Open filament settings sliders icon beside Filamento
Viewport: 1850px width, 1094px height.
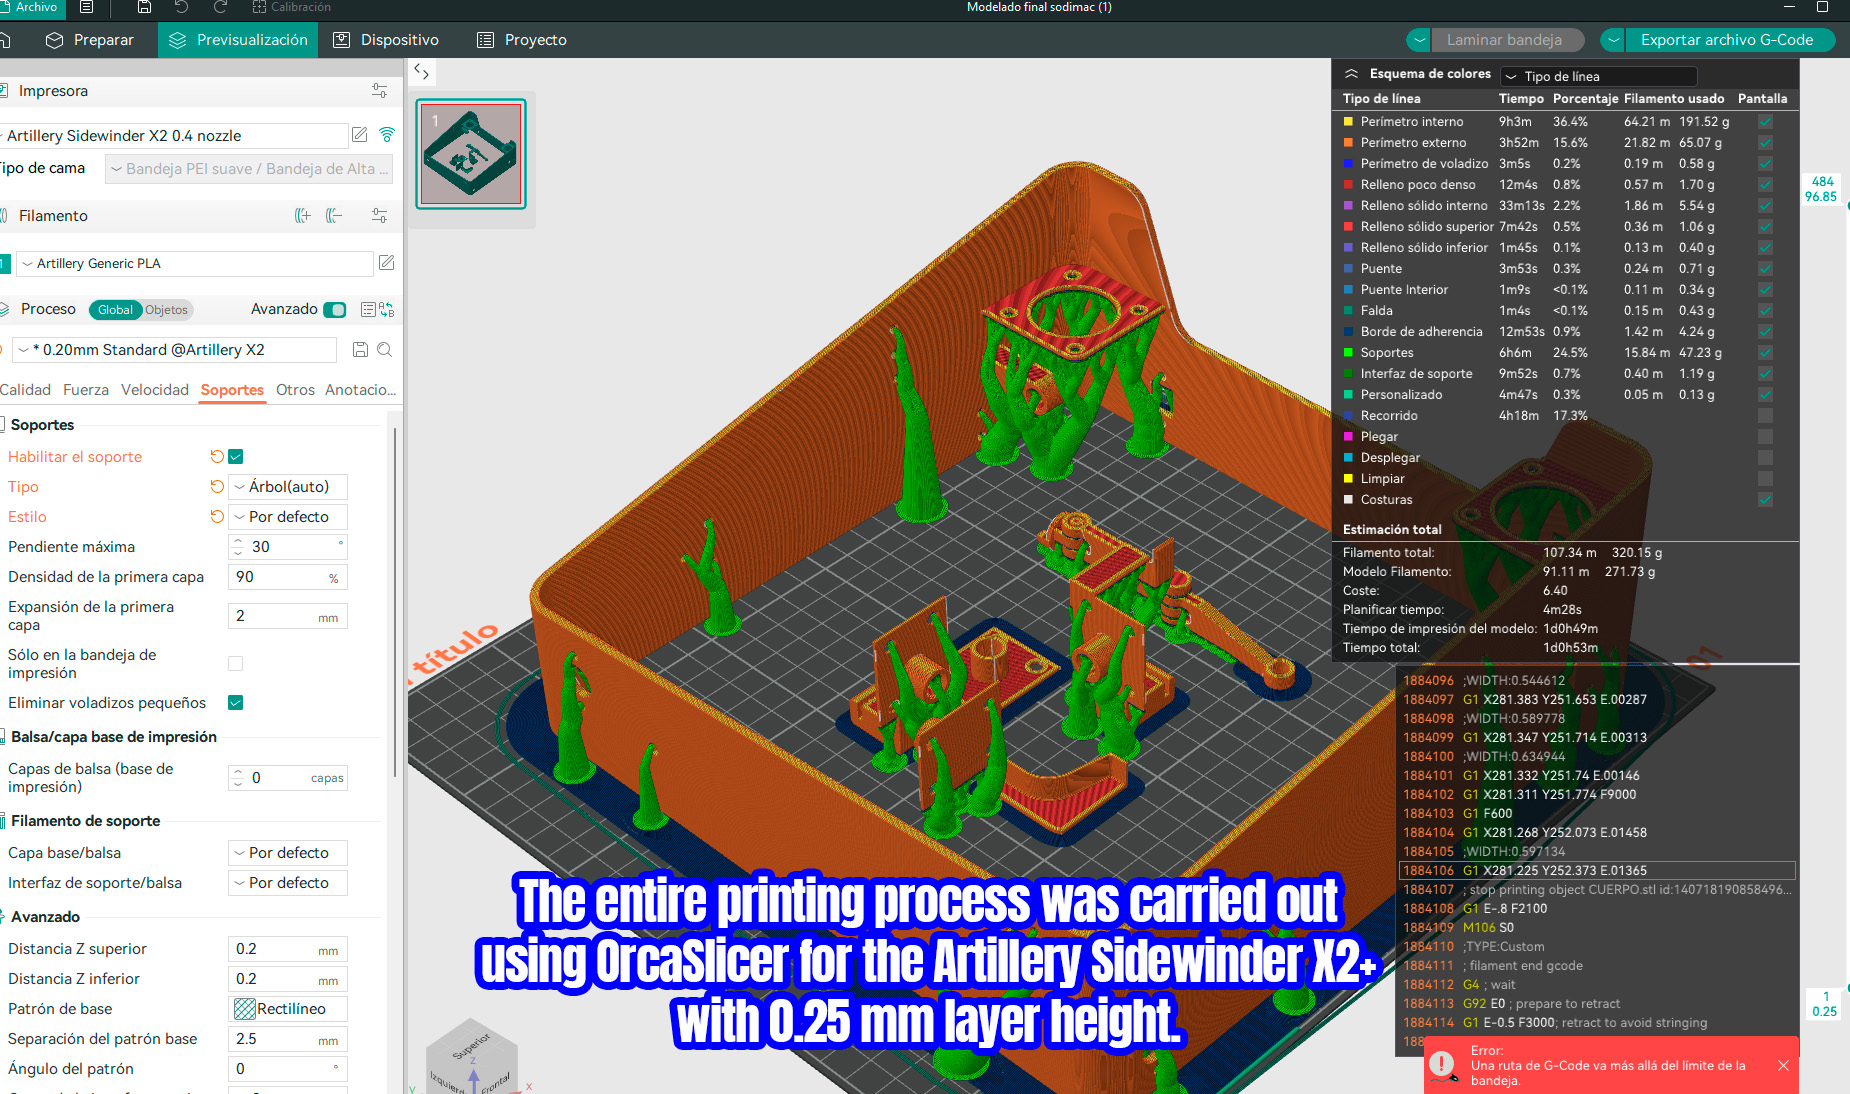click(379, 215)
